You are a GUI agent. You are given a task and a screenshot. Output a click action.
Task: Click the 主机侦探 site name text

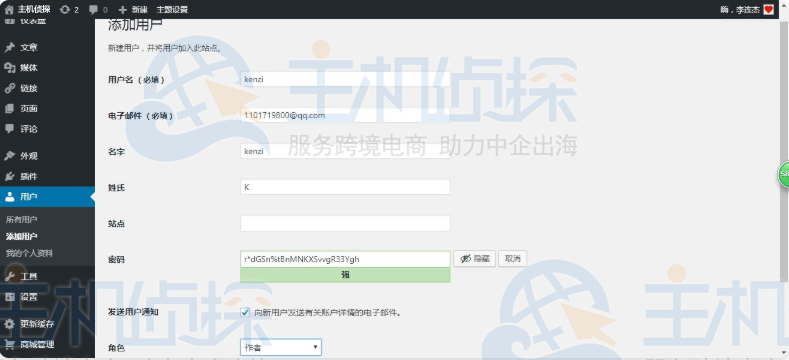pos(34,10)
